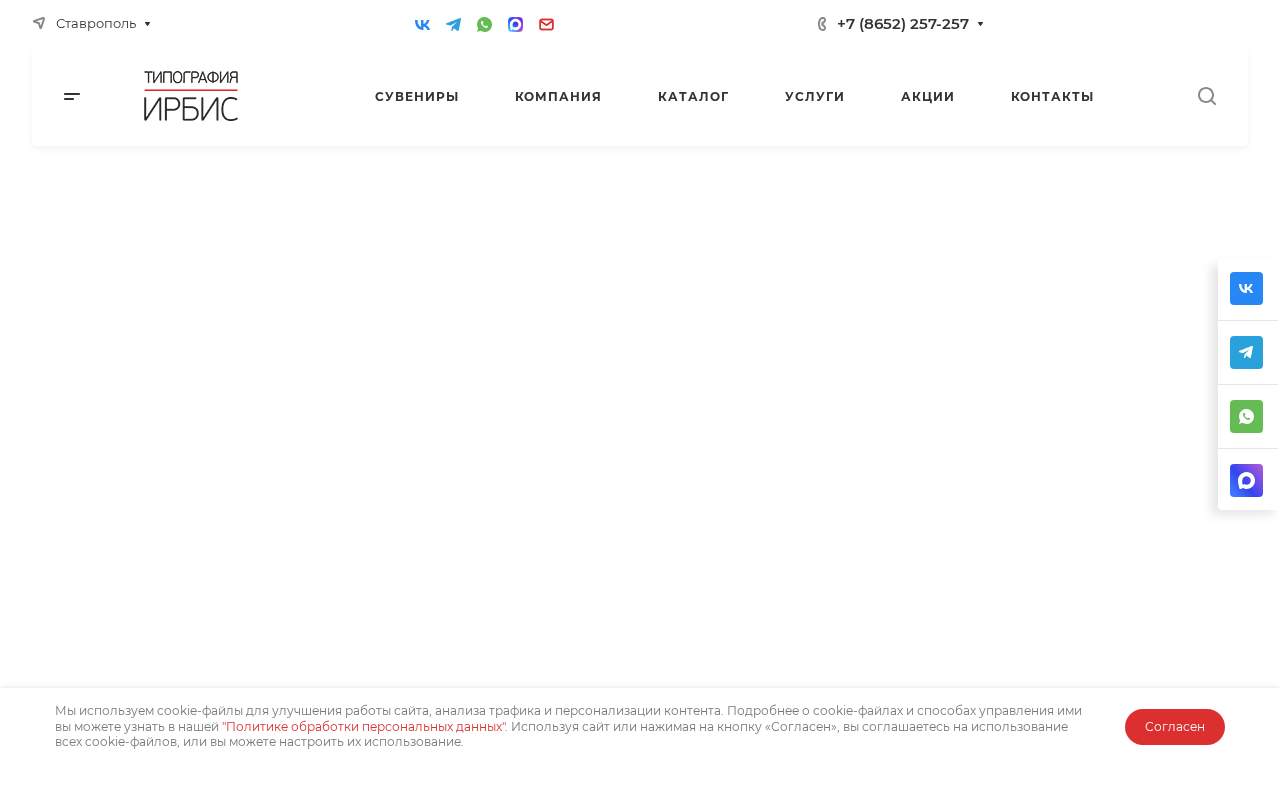This screenshot has width=1280, height=800.
Task: Open the Политике обработки персональных данных link
Action: click(364, 727)
